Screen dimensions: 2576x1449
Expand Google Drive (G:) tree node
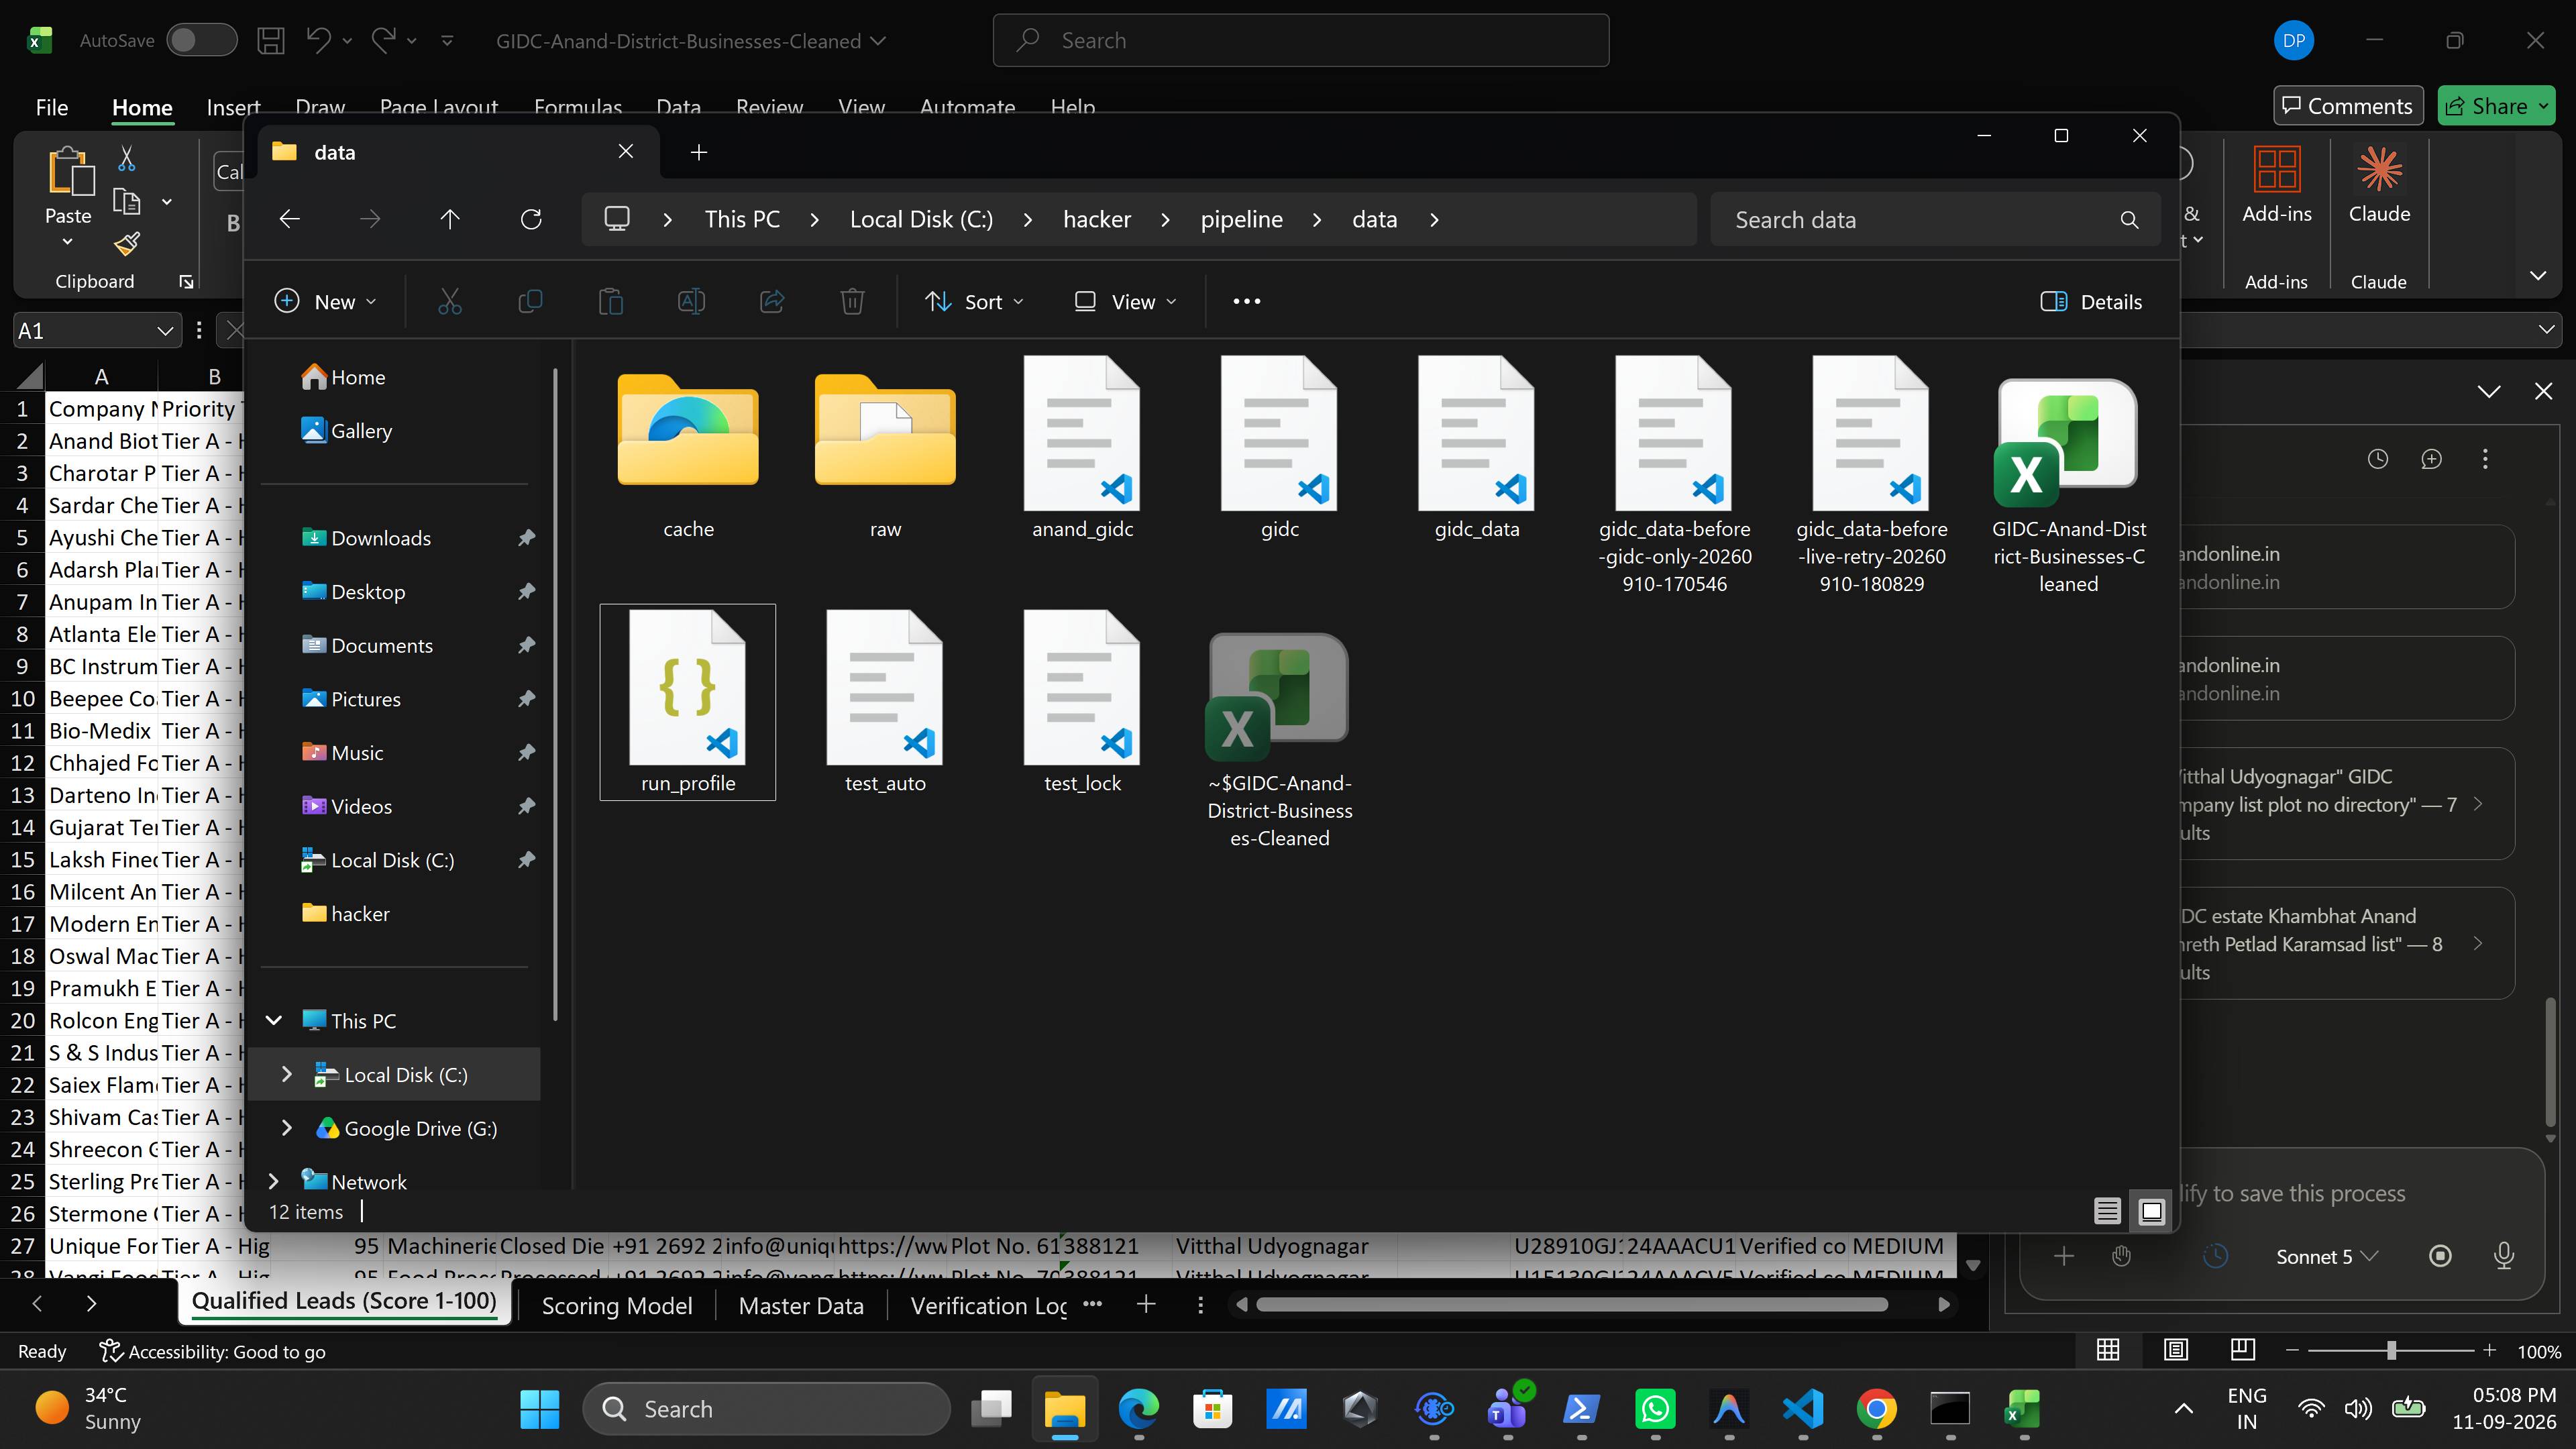pos(287,1128)
